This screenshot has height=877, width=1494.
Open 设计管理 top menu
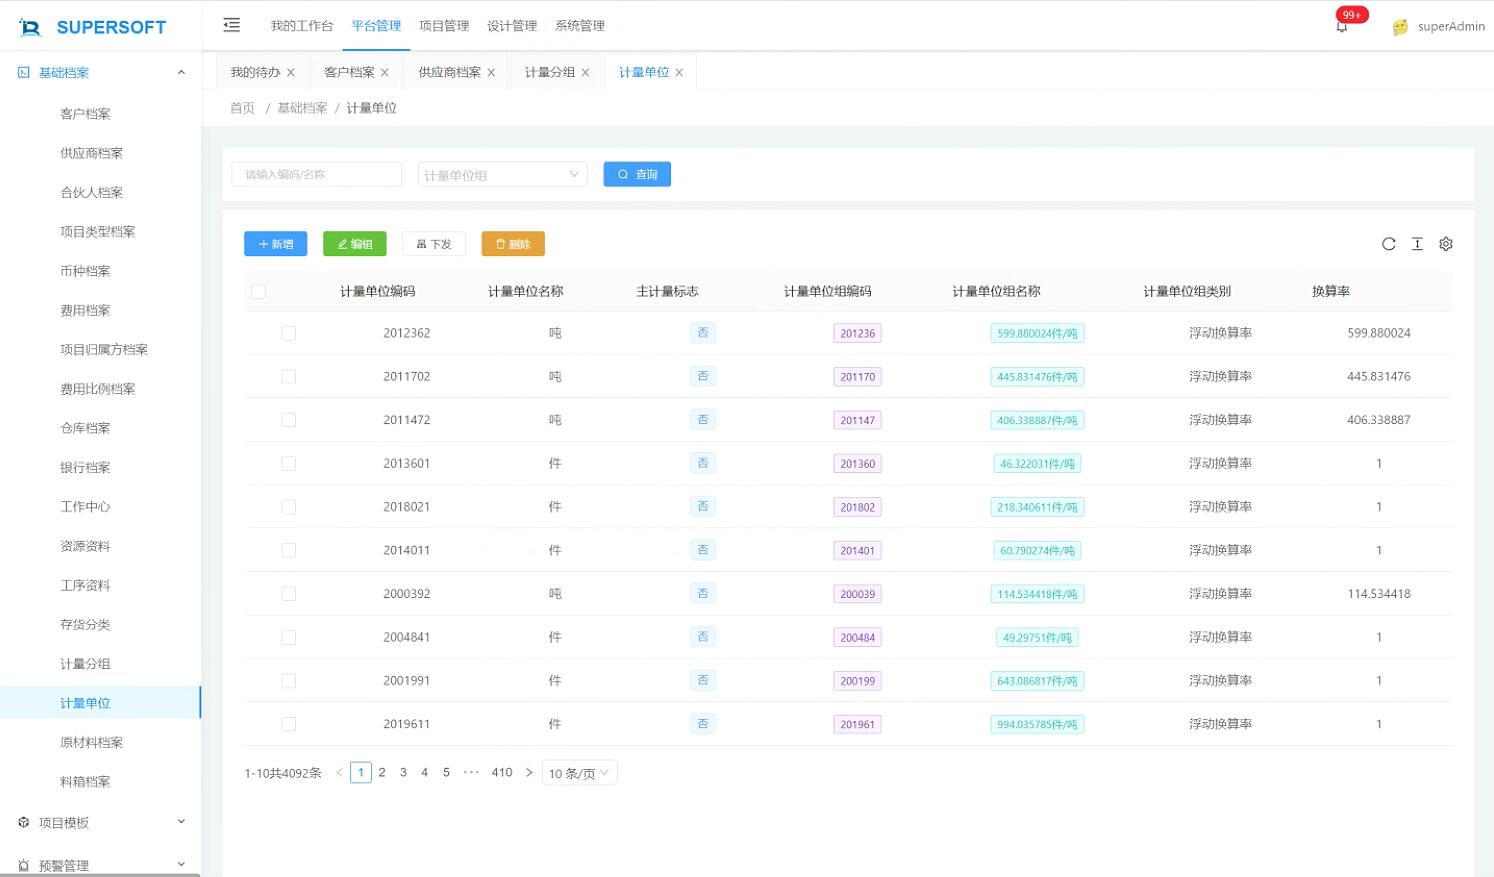tap(512, 26)
